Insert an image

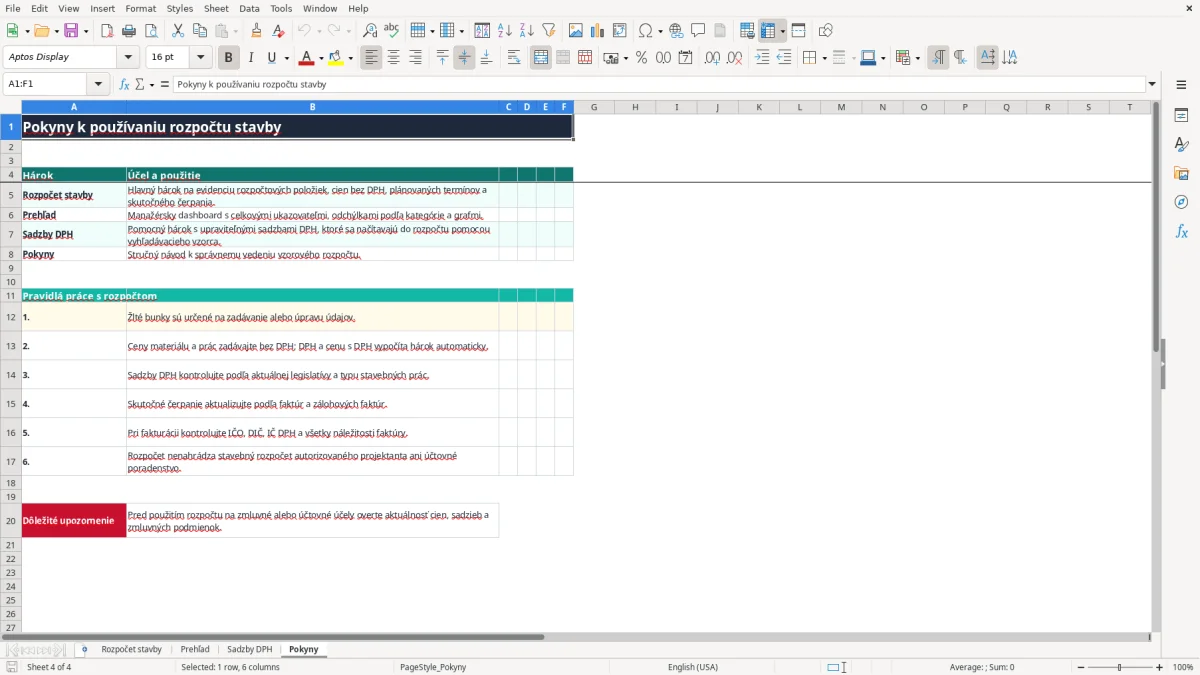[x=576, y=31]
